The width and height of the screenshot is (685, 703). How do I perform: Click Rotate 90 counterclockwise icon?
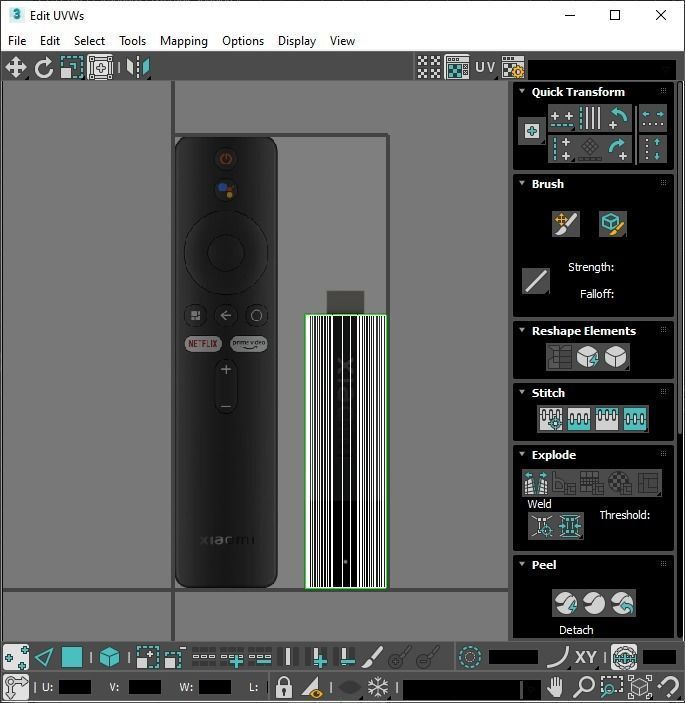coord(618,118)
